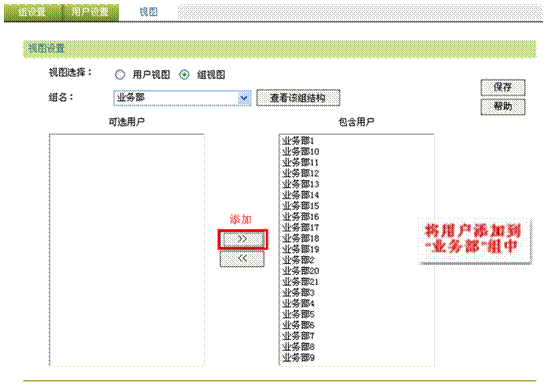547x387 pixels.
Task: Switch to the 视图 tab
Action: [x=149, y=12]
